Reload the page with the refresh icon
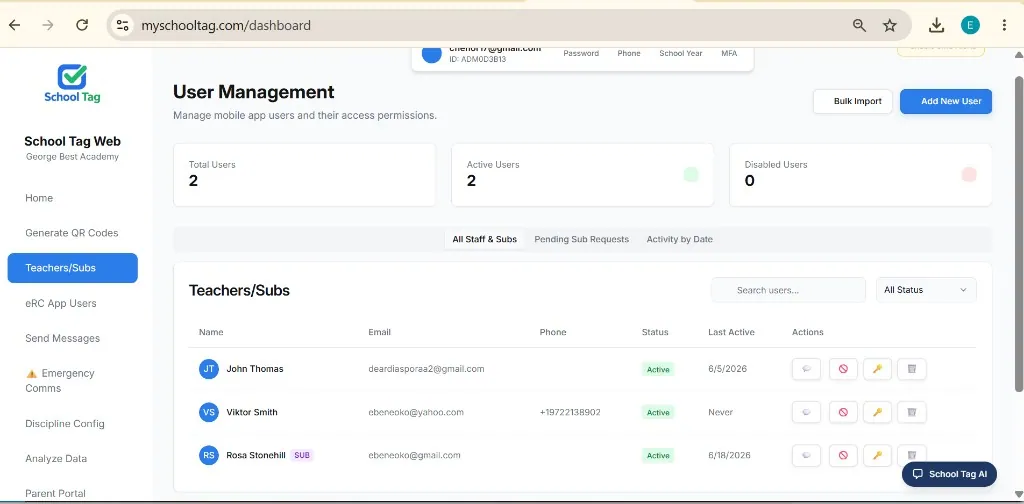 (x=82, y=25)
